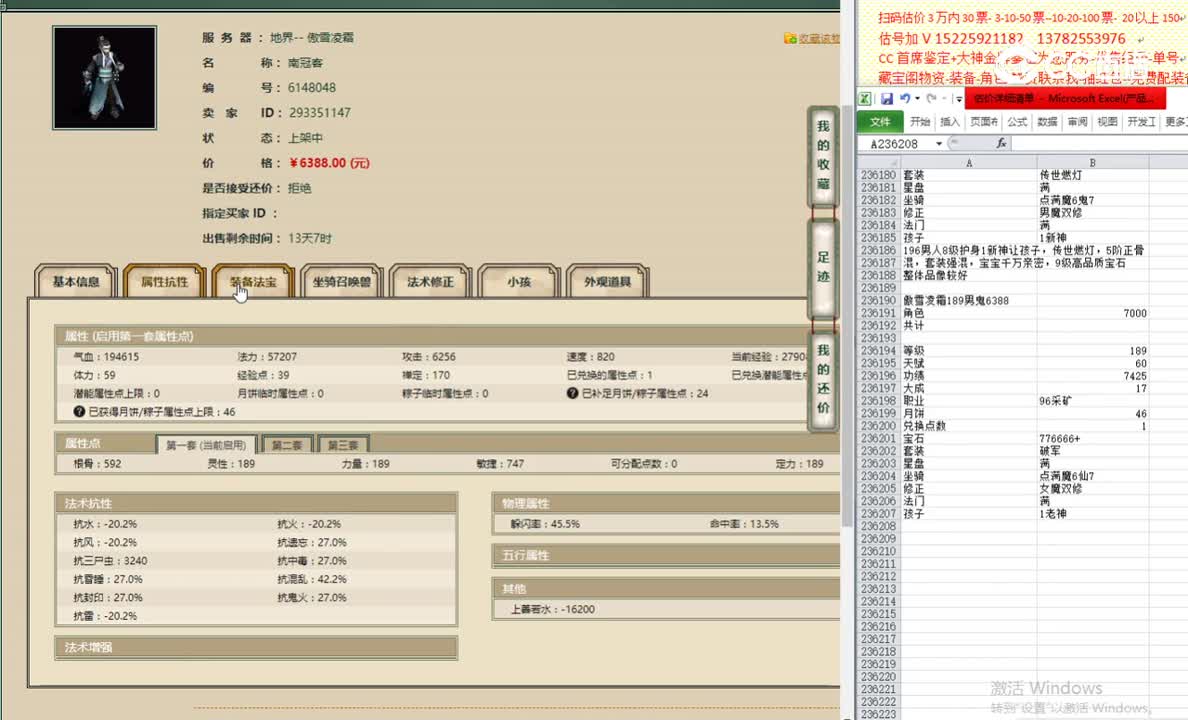
Task: Open the Excel 视图 ribbon tab
Action: 1107,121
